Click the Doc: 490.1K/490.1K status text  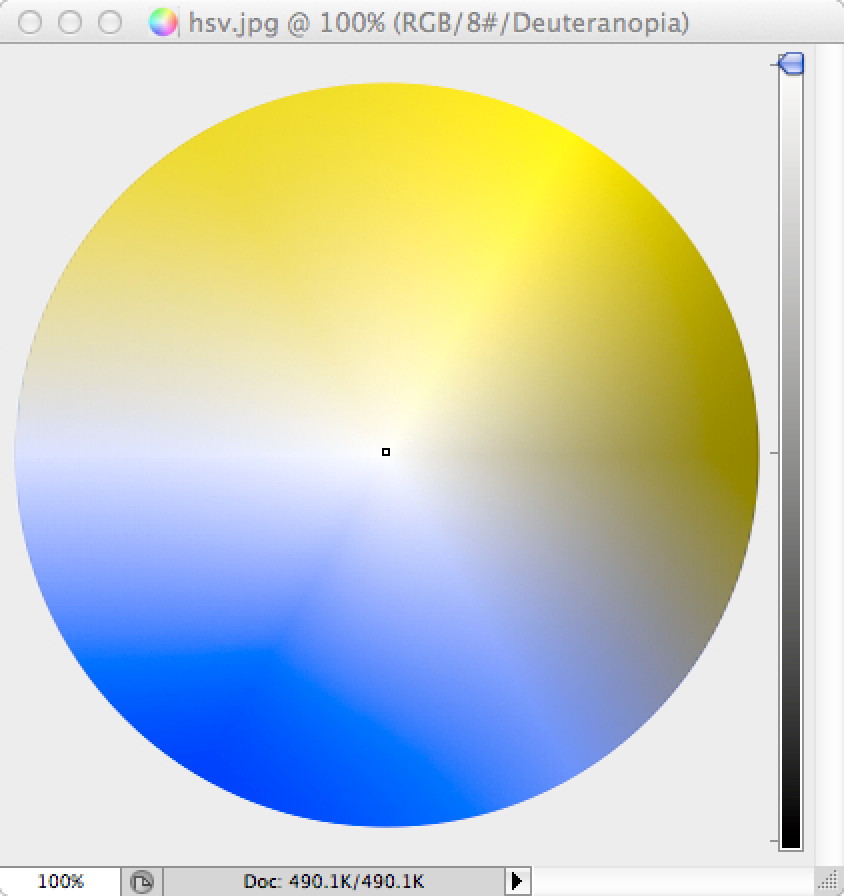coord(334,881)
